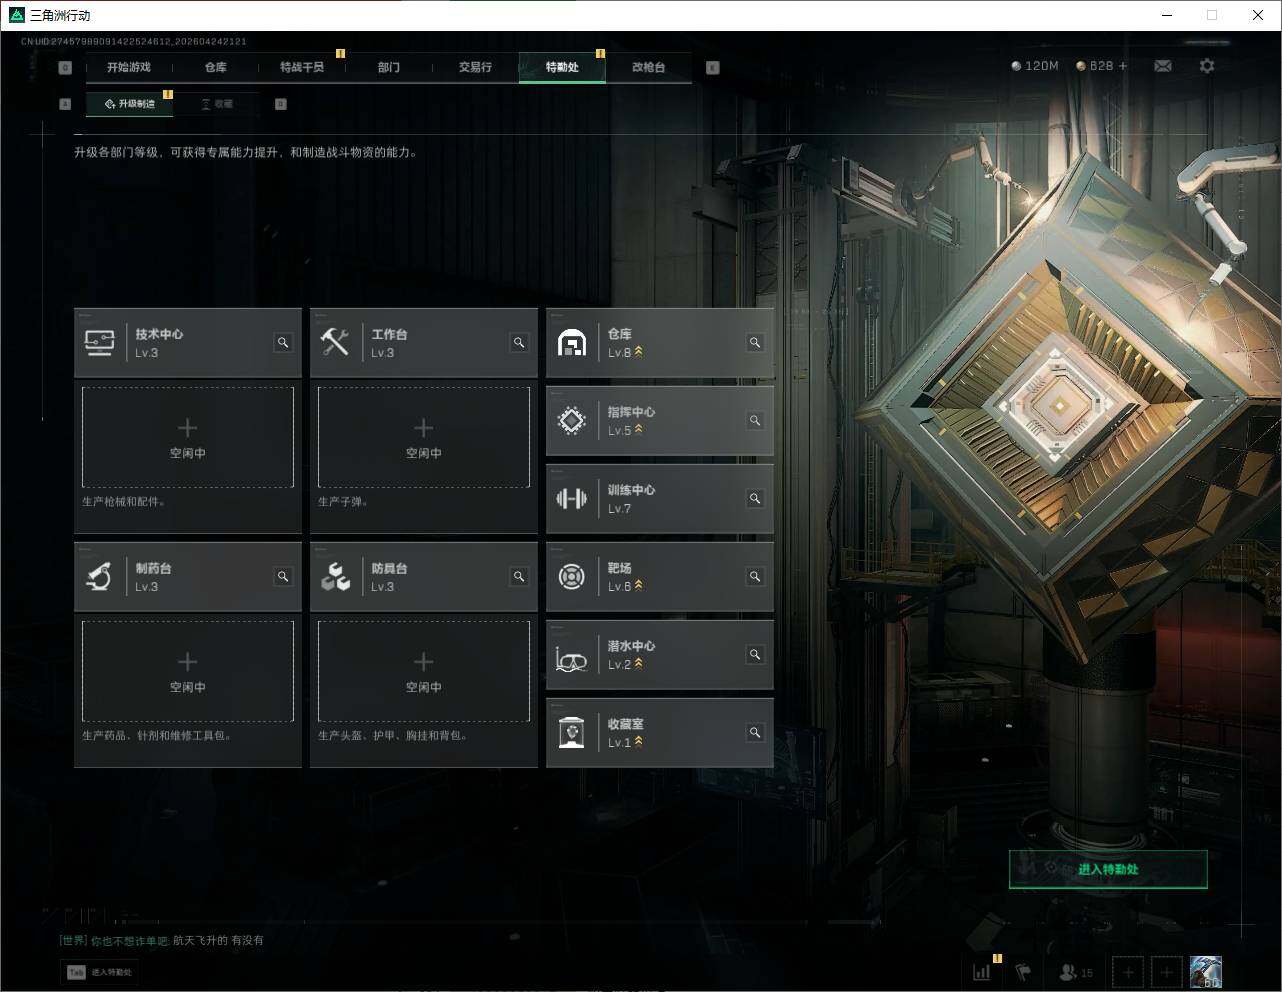The width and height of the screenshot is (1282, 992).
Task: Click the 靶场 target icon
Action: tap(571, 577)
